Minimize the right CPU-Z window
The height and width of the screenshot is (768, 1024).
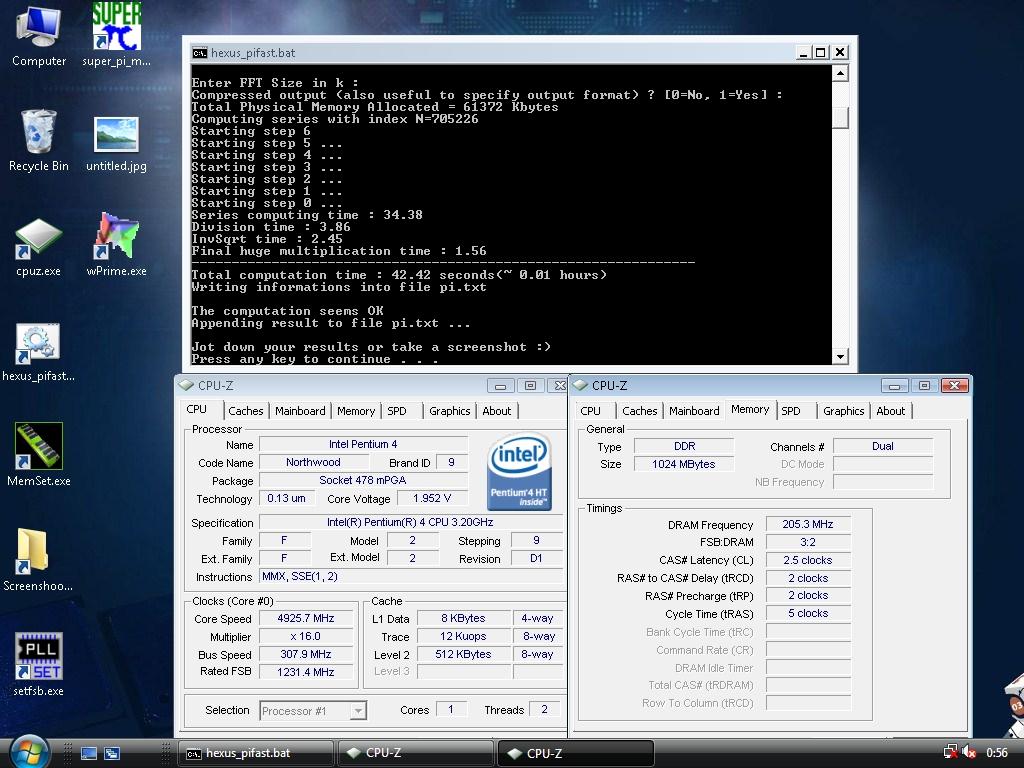[894, 385]
